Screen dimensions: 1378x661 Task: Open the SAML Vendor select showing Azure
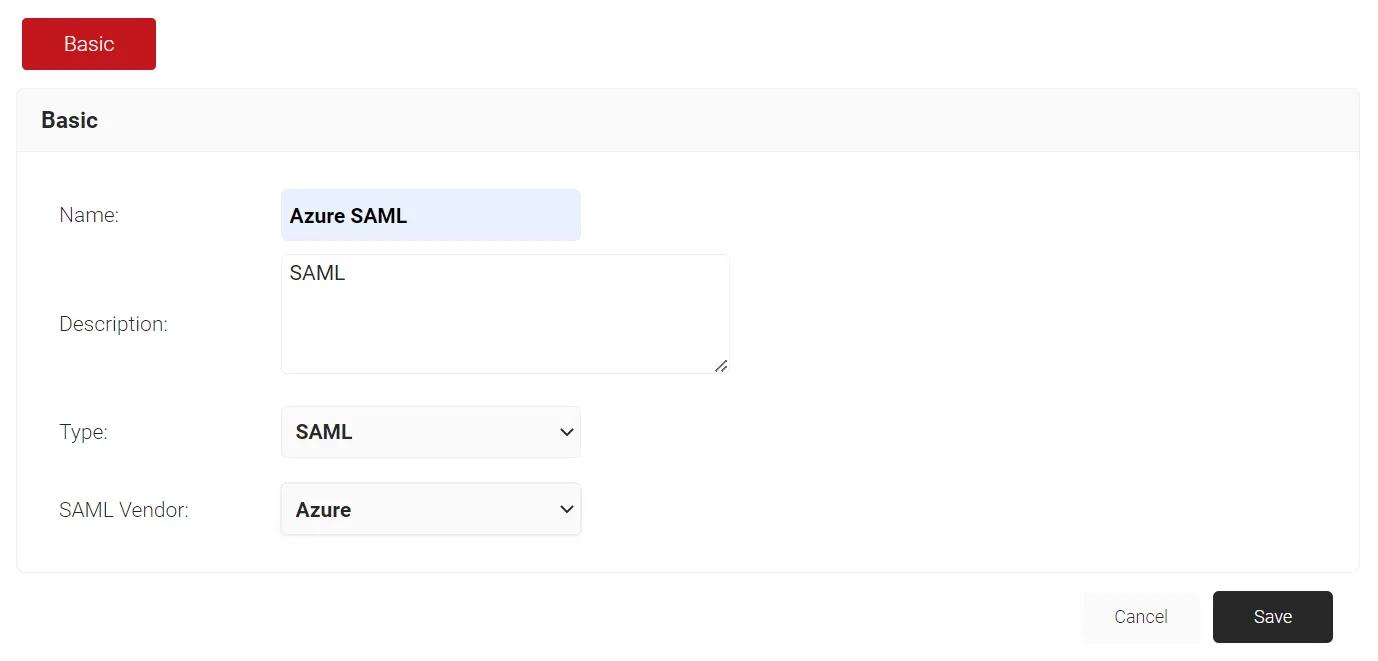click(431, 509)
